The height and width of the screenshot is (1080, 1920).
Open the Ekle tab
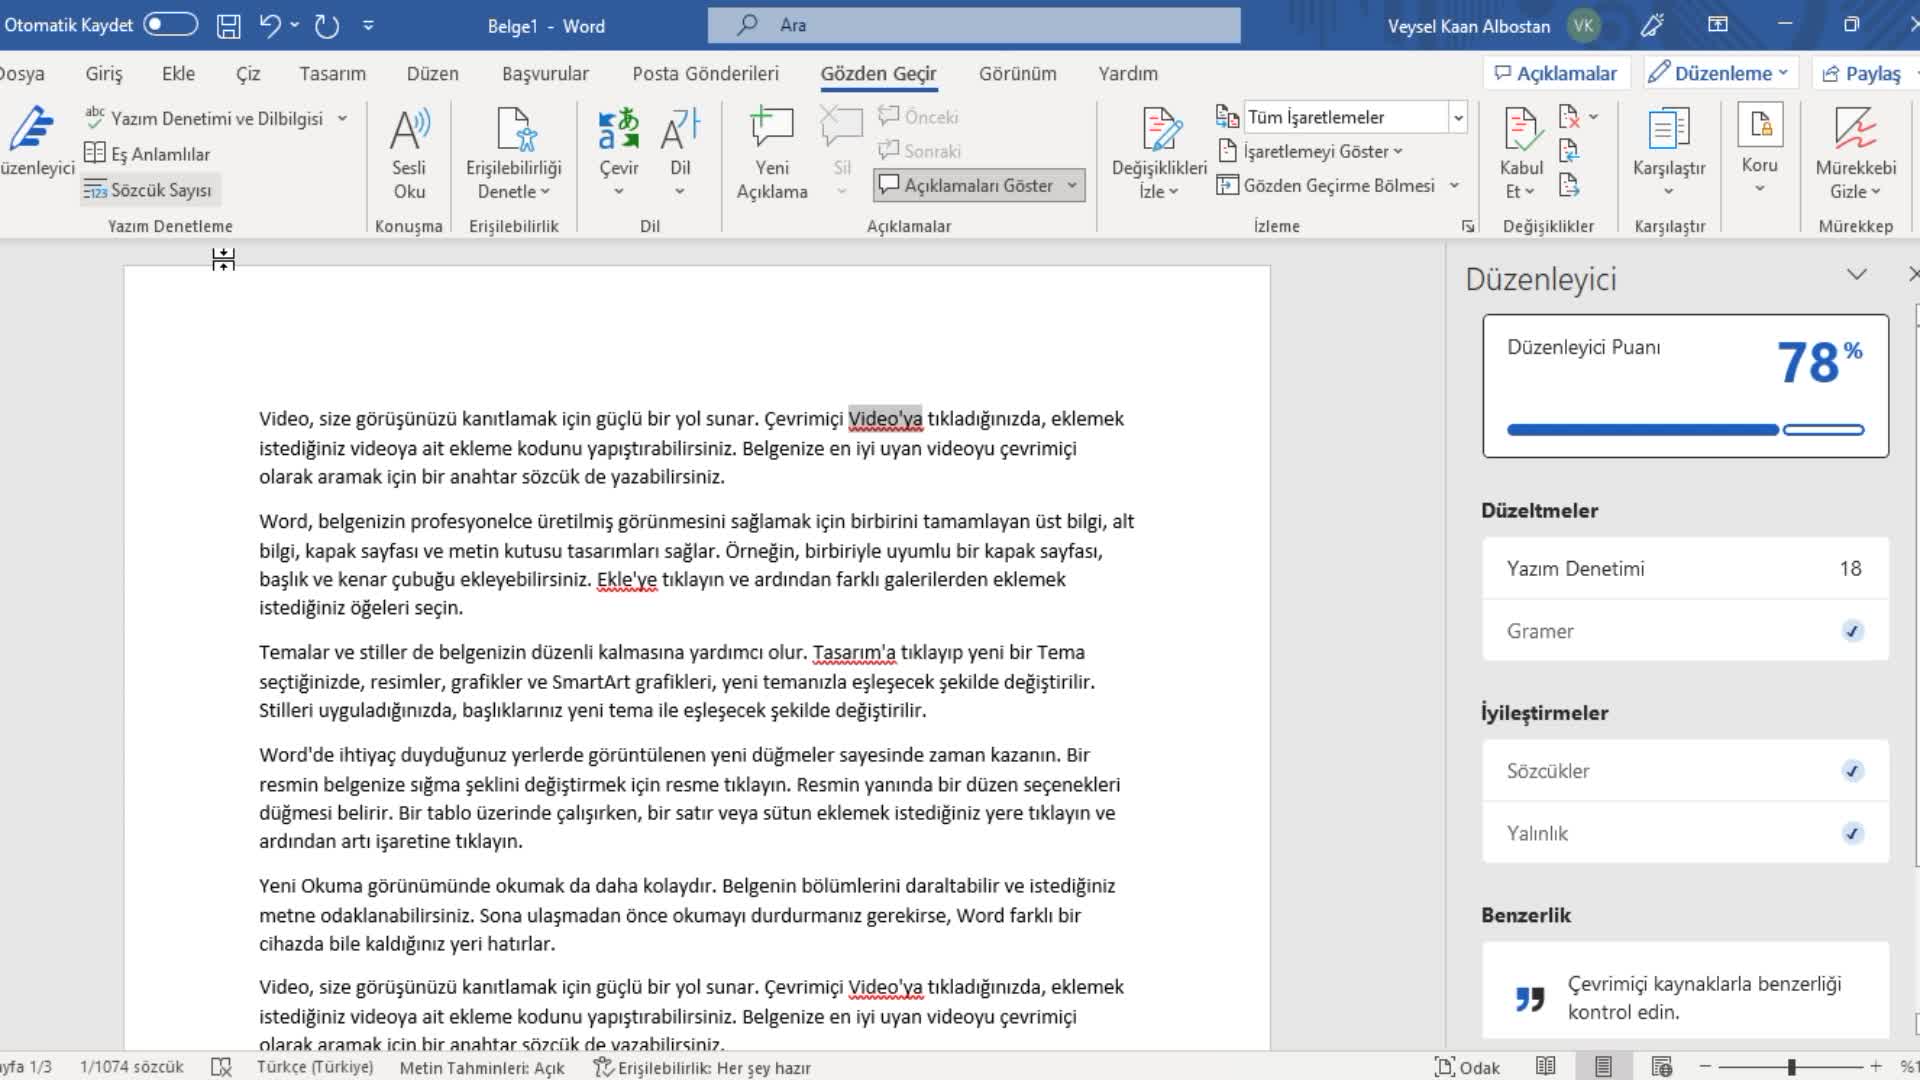[x=178, y=73]
